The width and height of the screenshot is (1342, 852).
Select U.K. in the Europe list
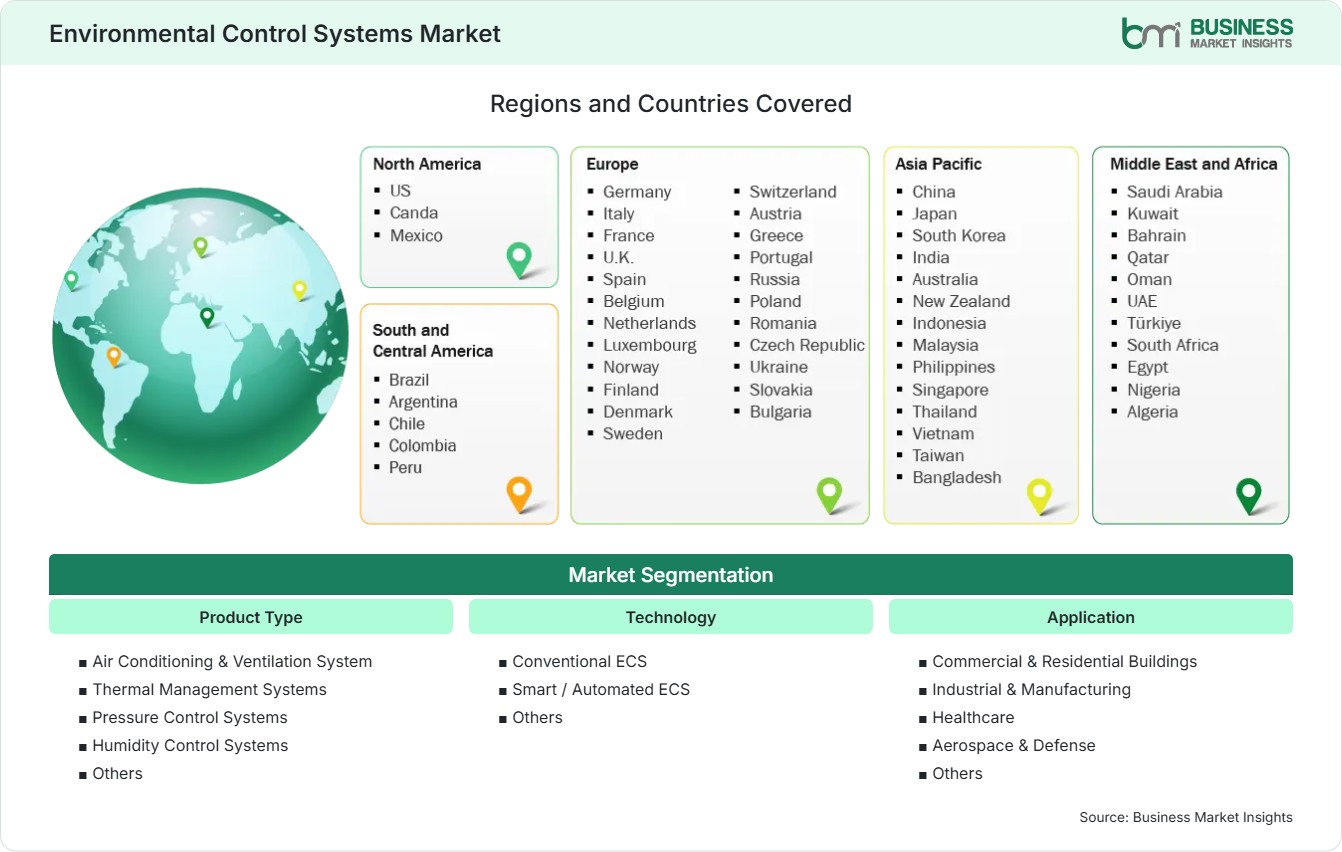(618, 257)
